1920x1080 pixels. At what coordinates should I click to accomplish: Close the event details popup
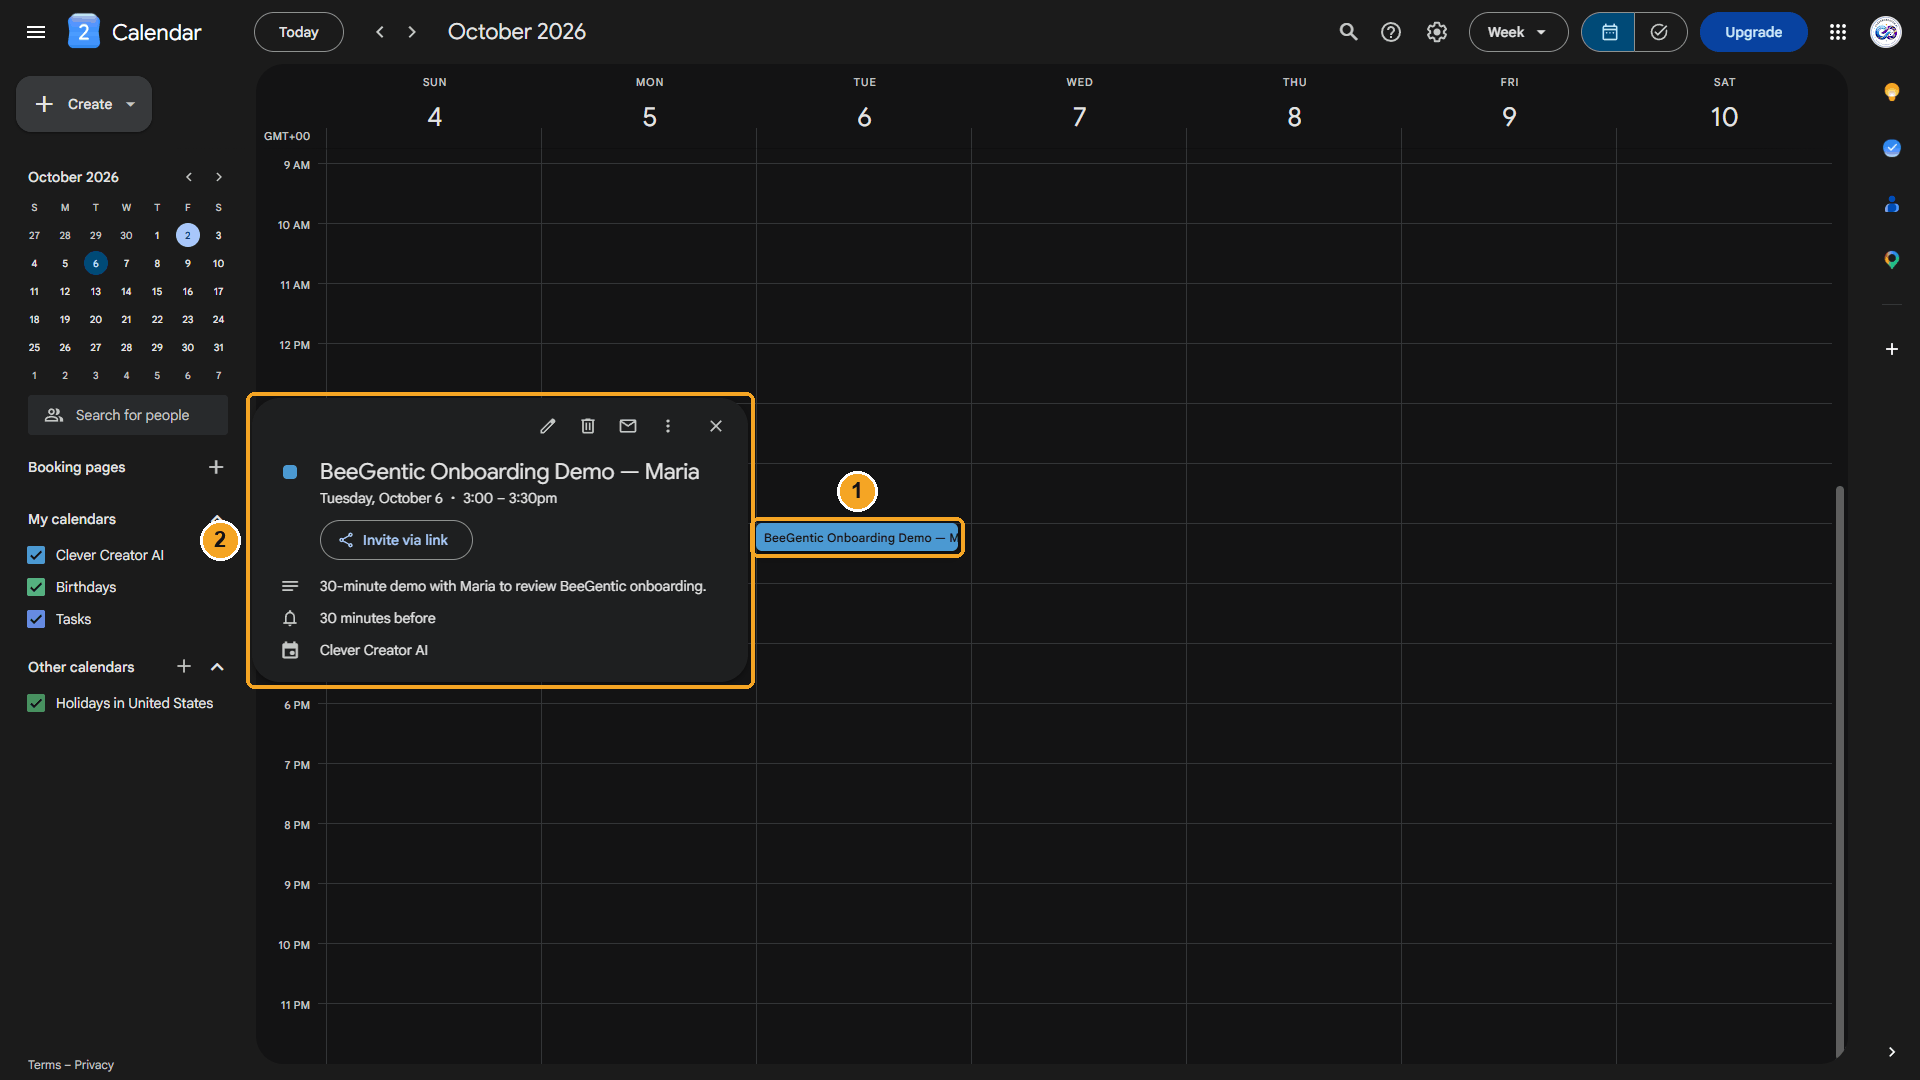tap(716, 426)
